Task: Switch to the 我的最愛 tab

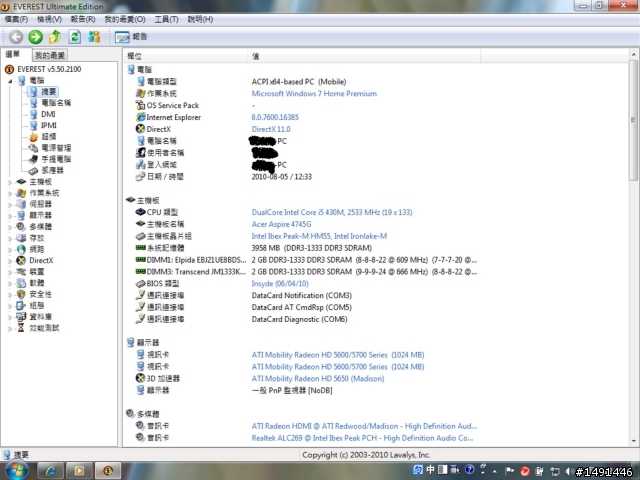Action: click(50, 55)
